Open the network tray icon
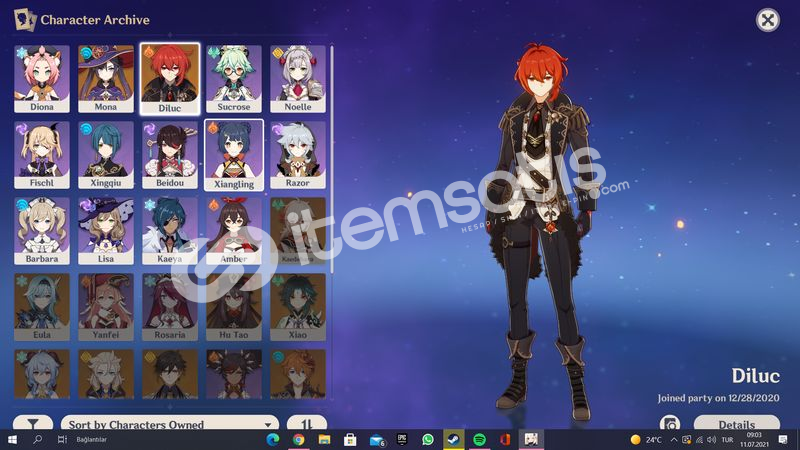Image resolution: width=800 pixels, height=450 pixels. pyautogui.click(x=699, y=440)
